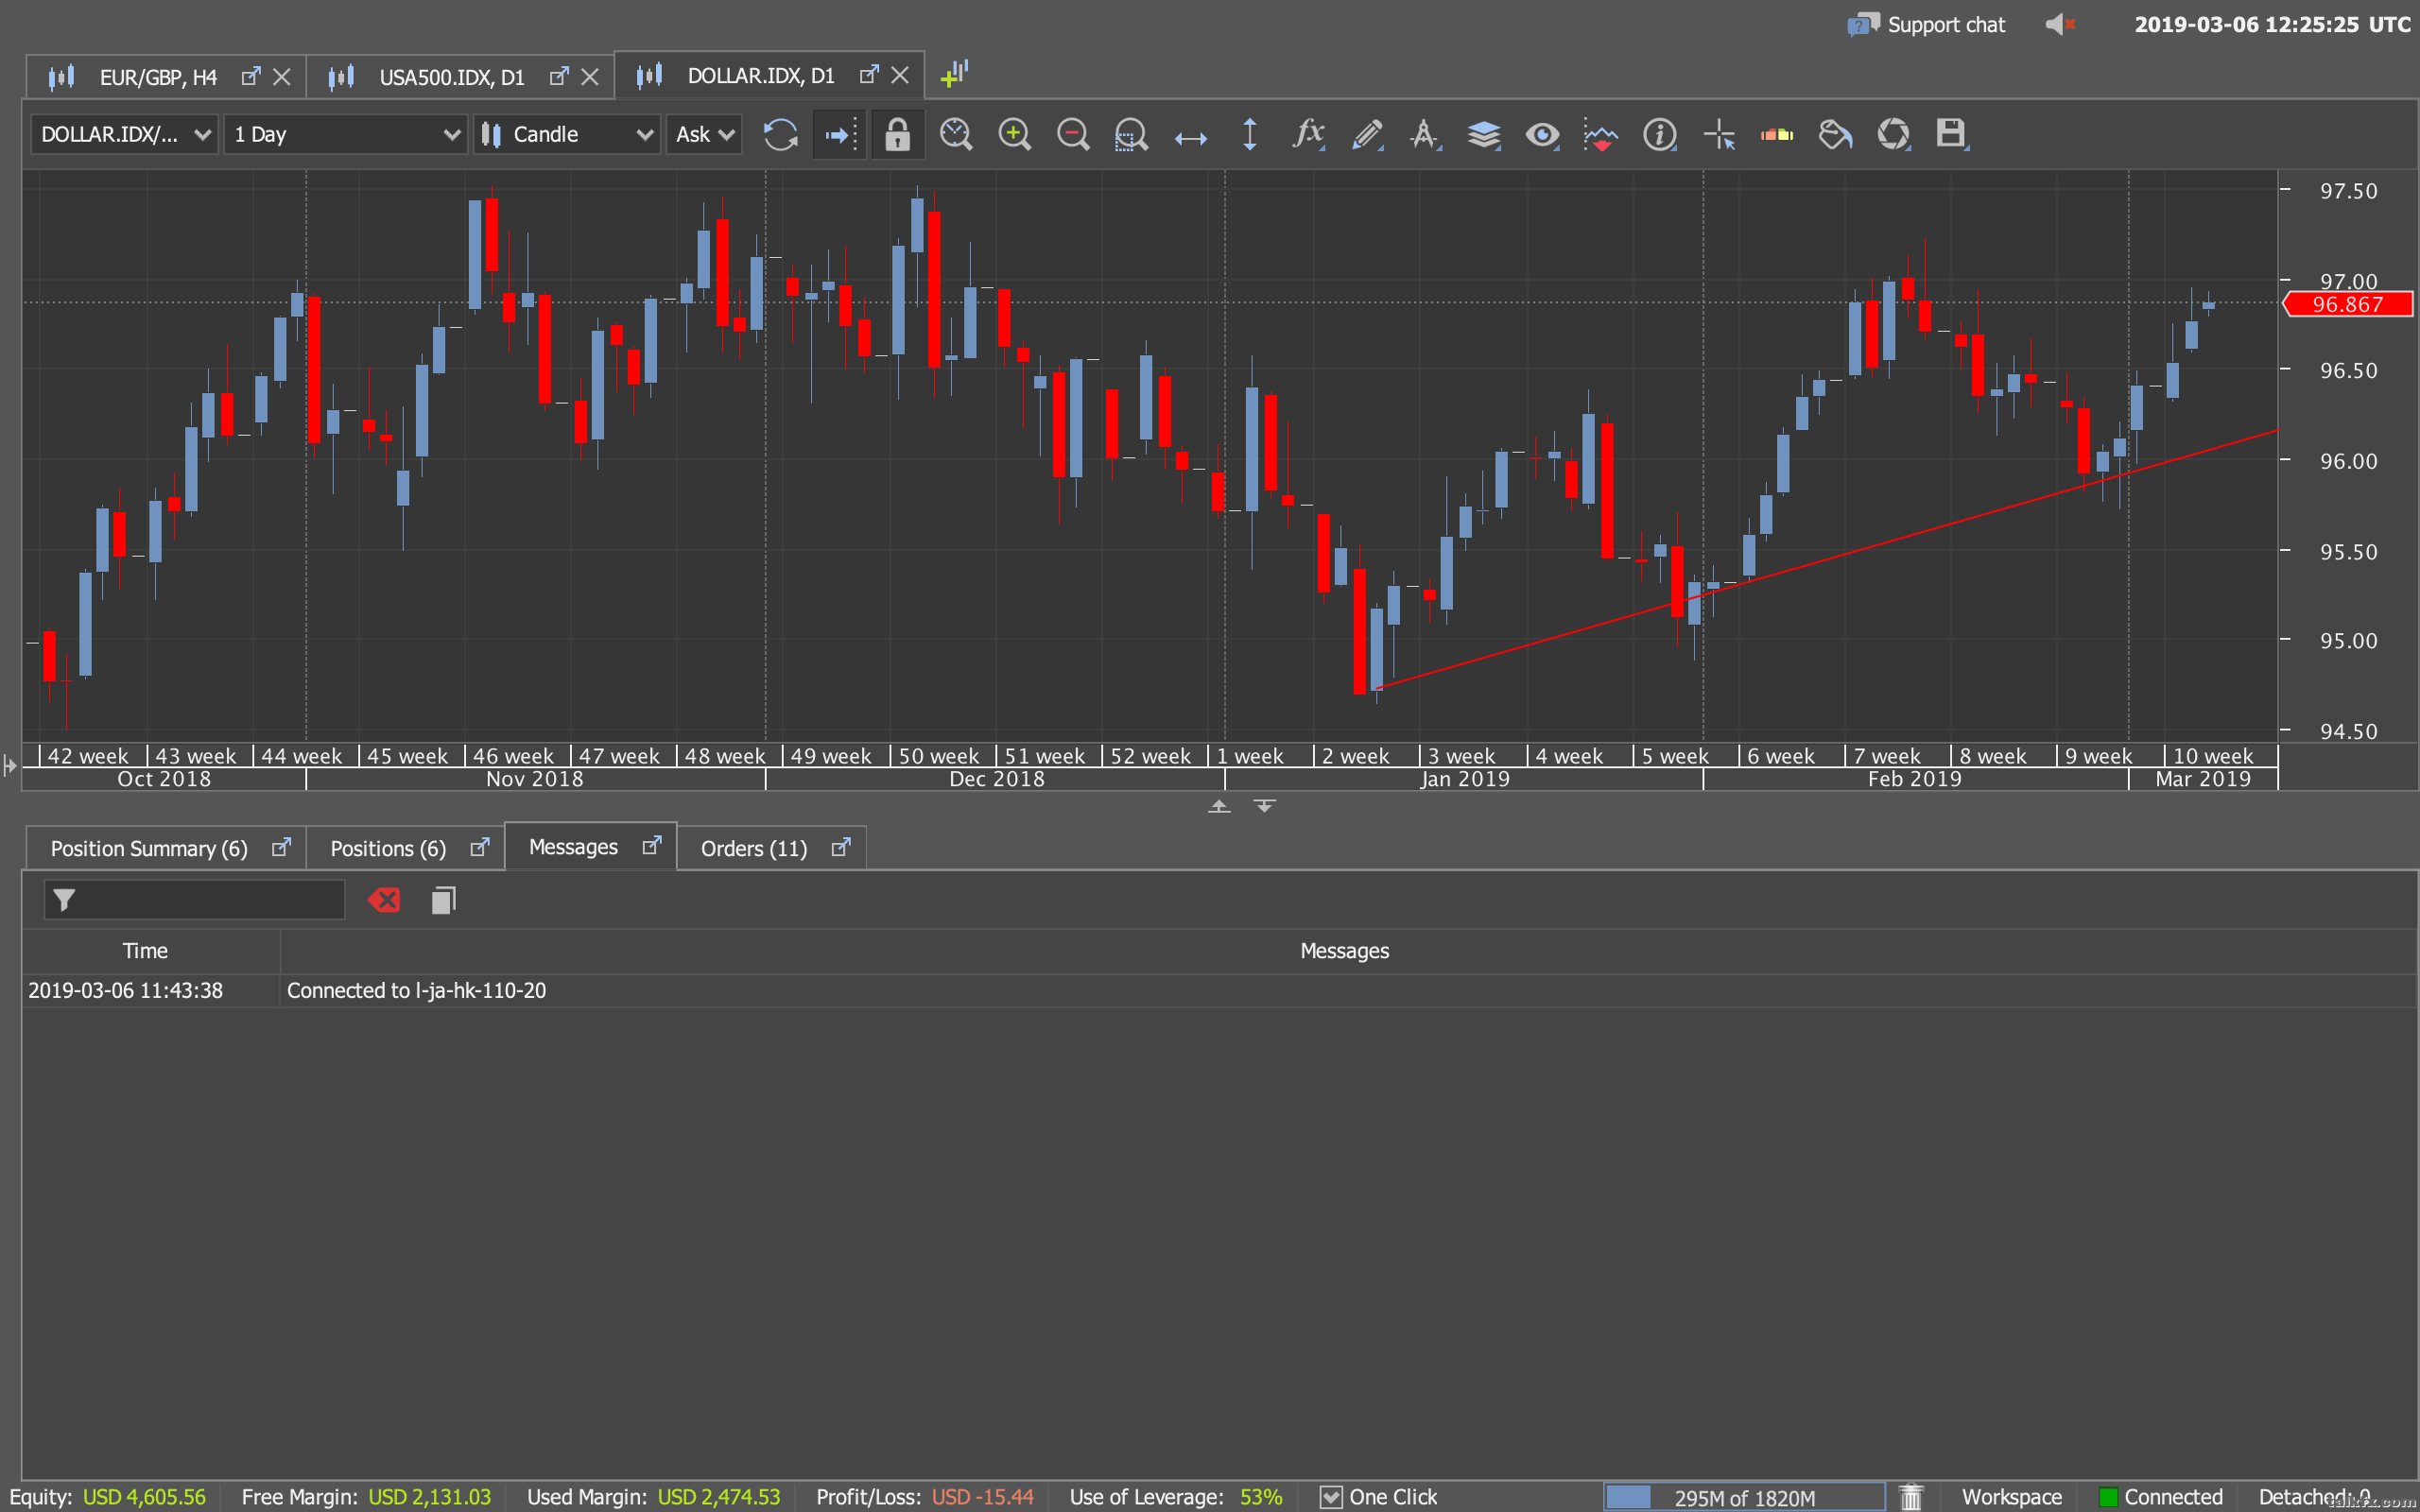Close the EUR/GBP, H4 tab

pyautogui.click(x=282, y=77)
